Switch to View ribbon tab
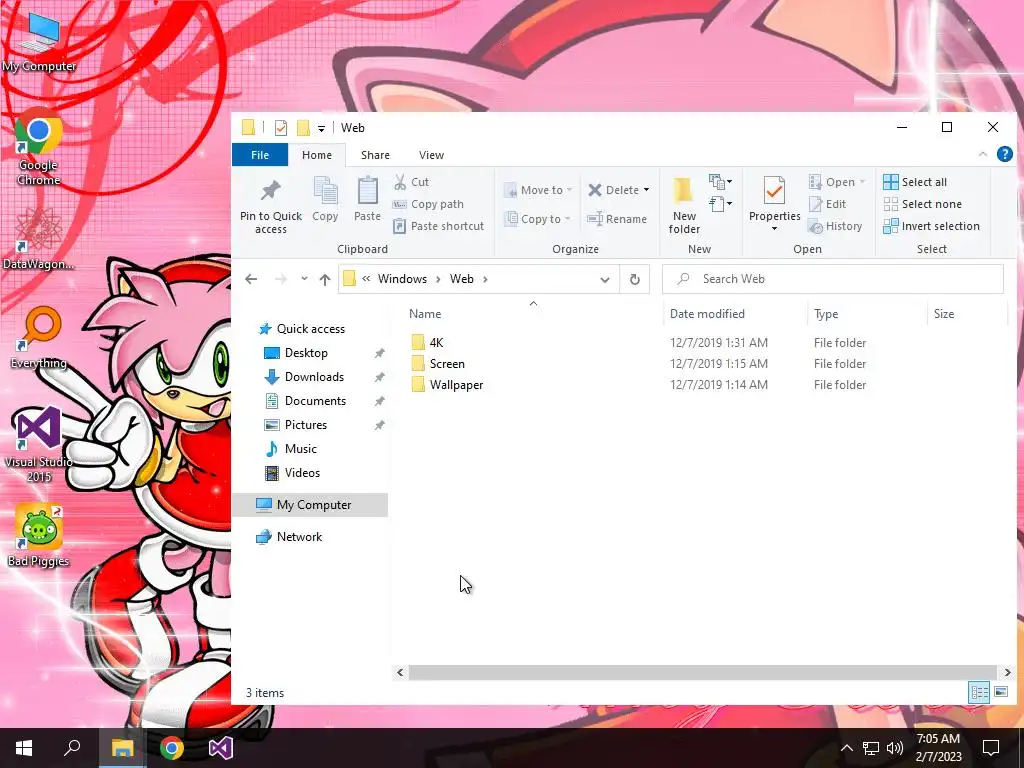The width and height of the screenshot is (1024, 768). 431,155
